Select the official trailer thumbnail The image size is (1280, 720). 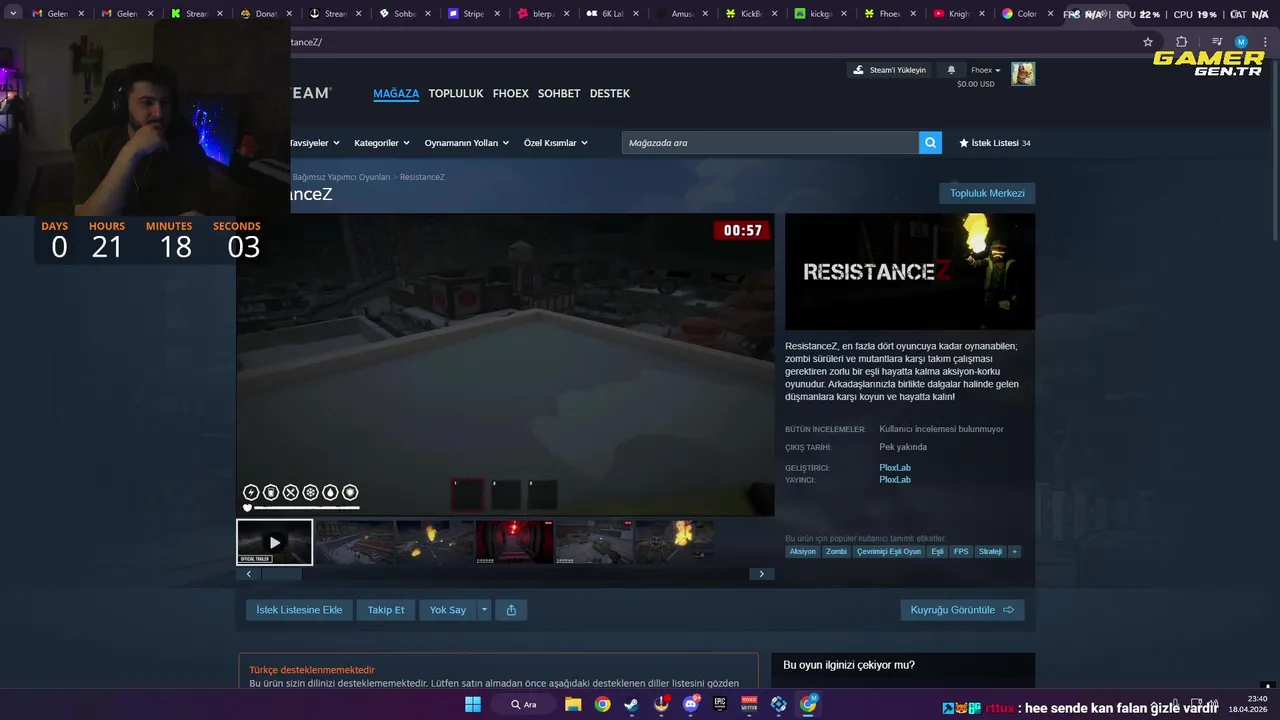(x=275, y=542)
